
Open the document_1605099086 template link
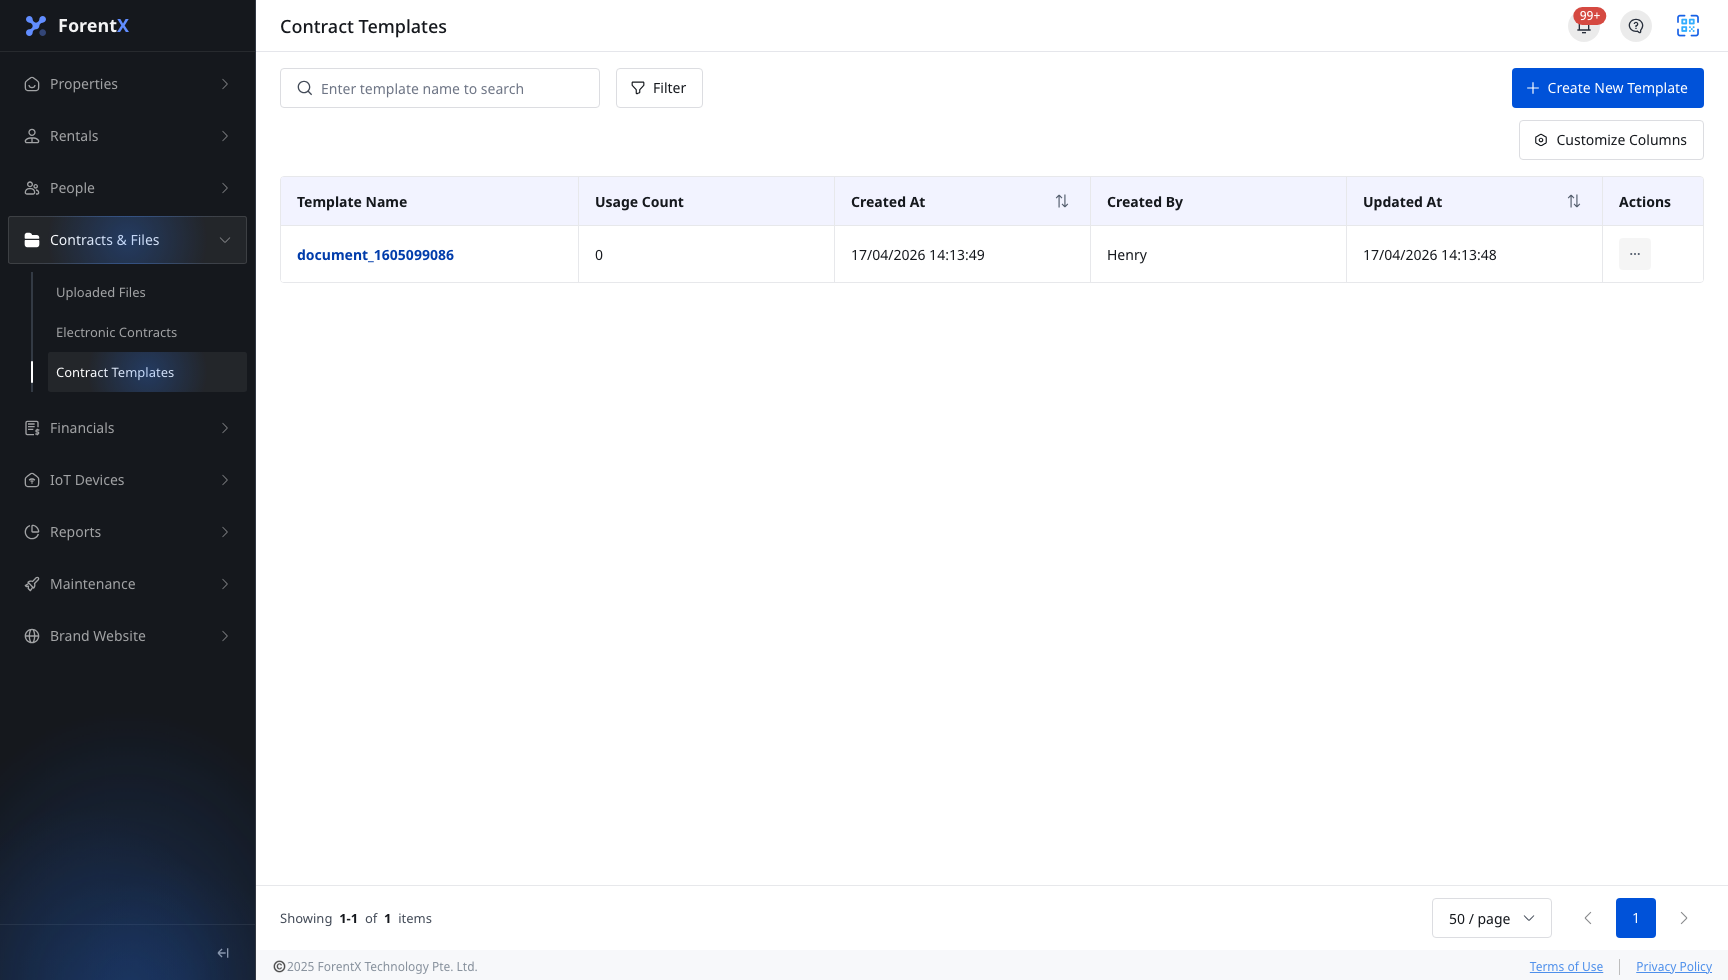[x=375, y=255]
